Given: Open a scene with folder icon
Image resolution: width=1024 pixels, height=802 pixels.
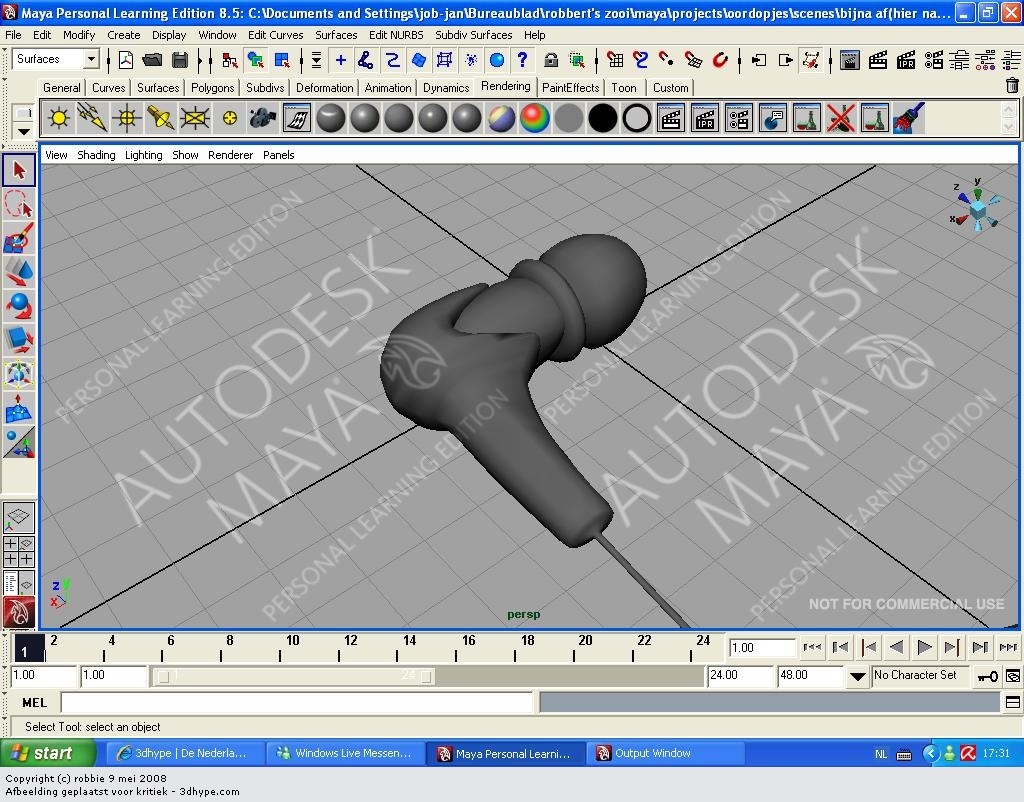Looking at the screenshot, I should coord(152,60).
